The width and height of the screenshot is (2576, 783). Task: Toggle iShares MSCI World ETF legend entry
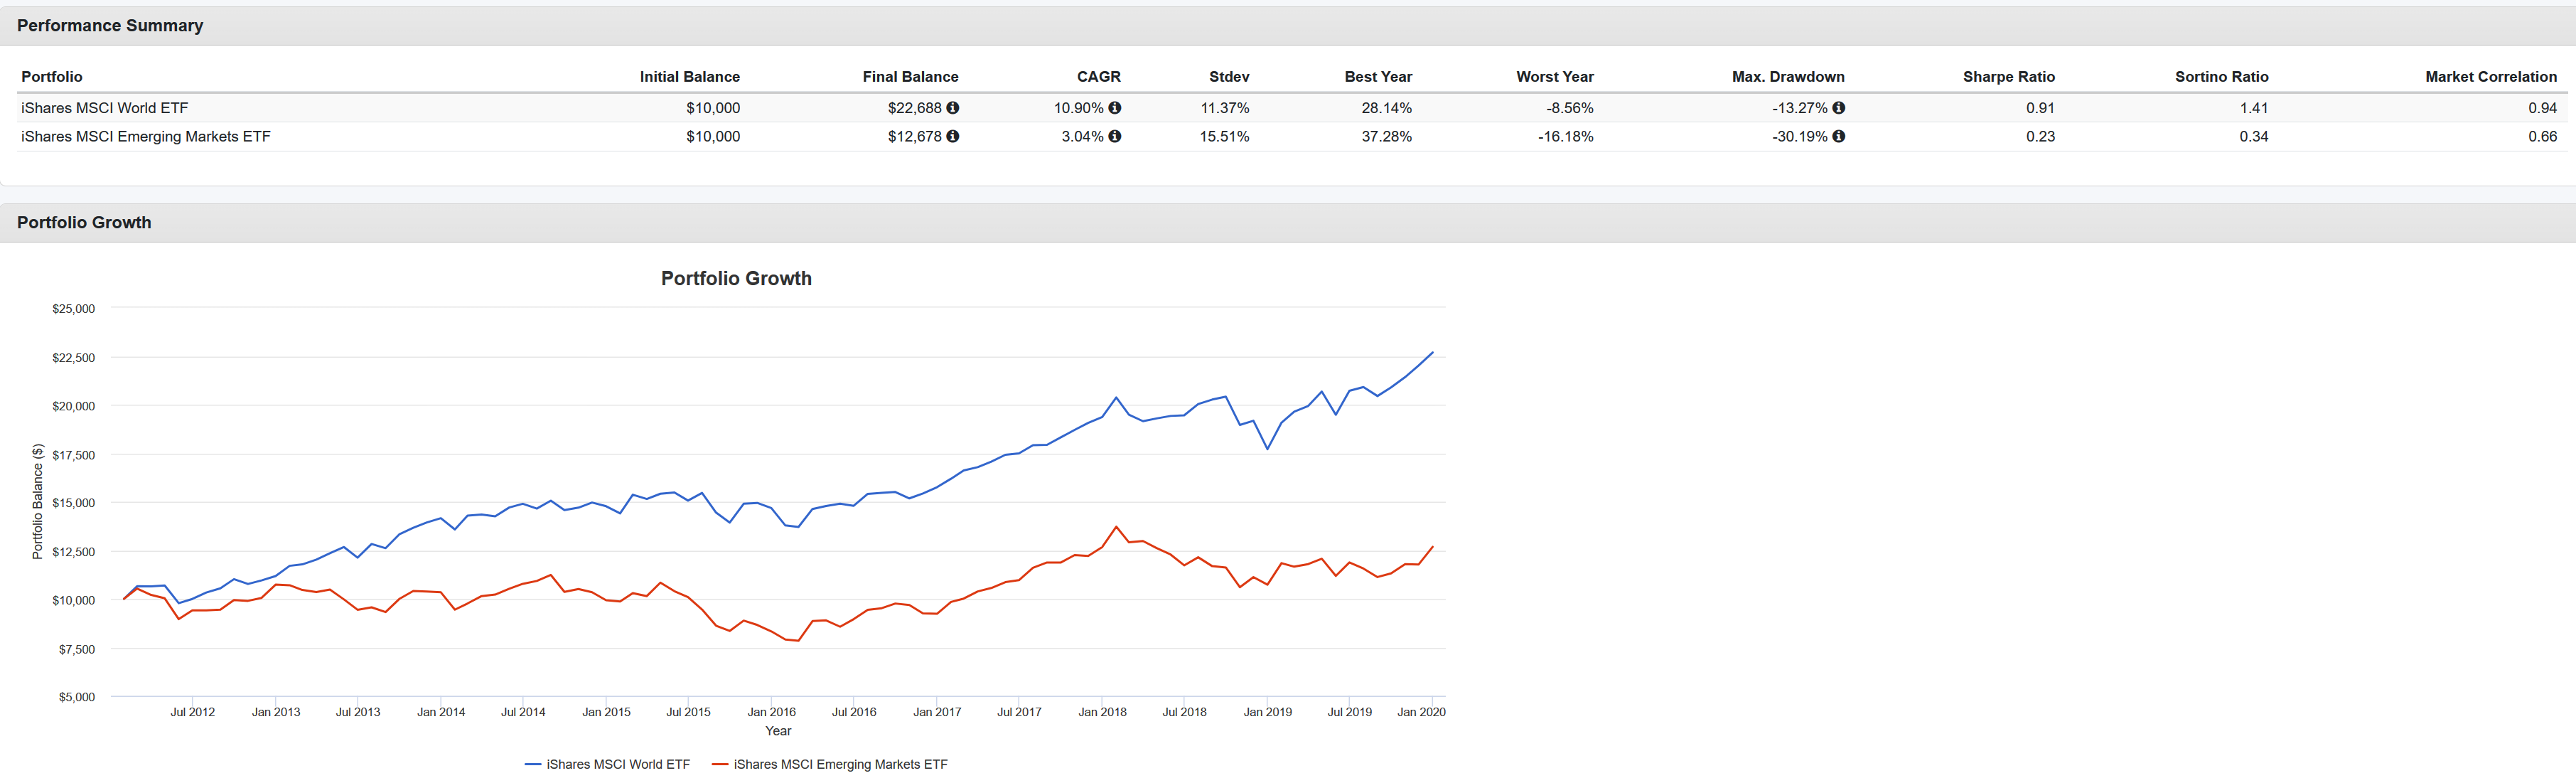(617, 764)
